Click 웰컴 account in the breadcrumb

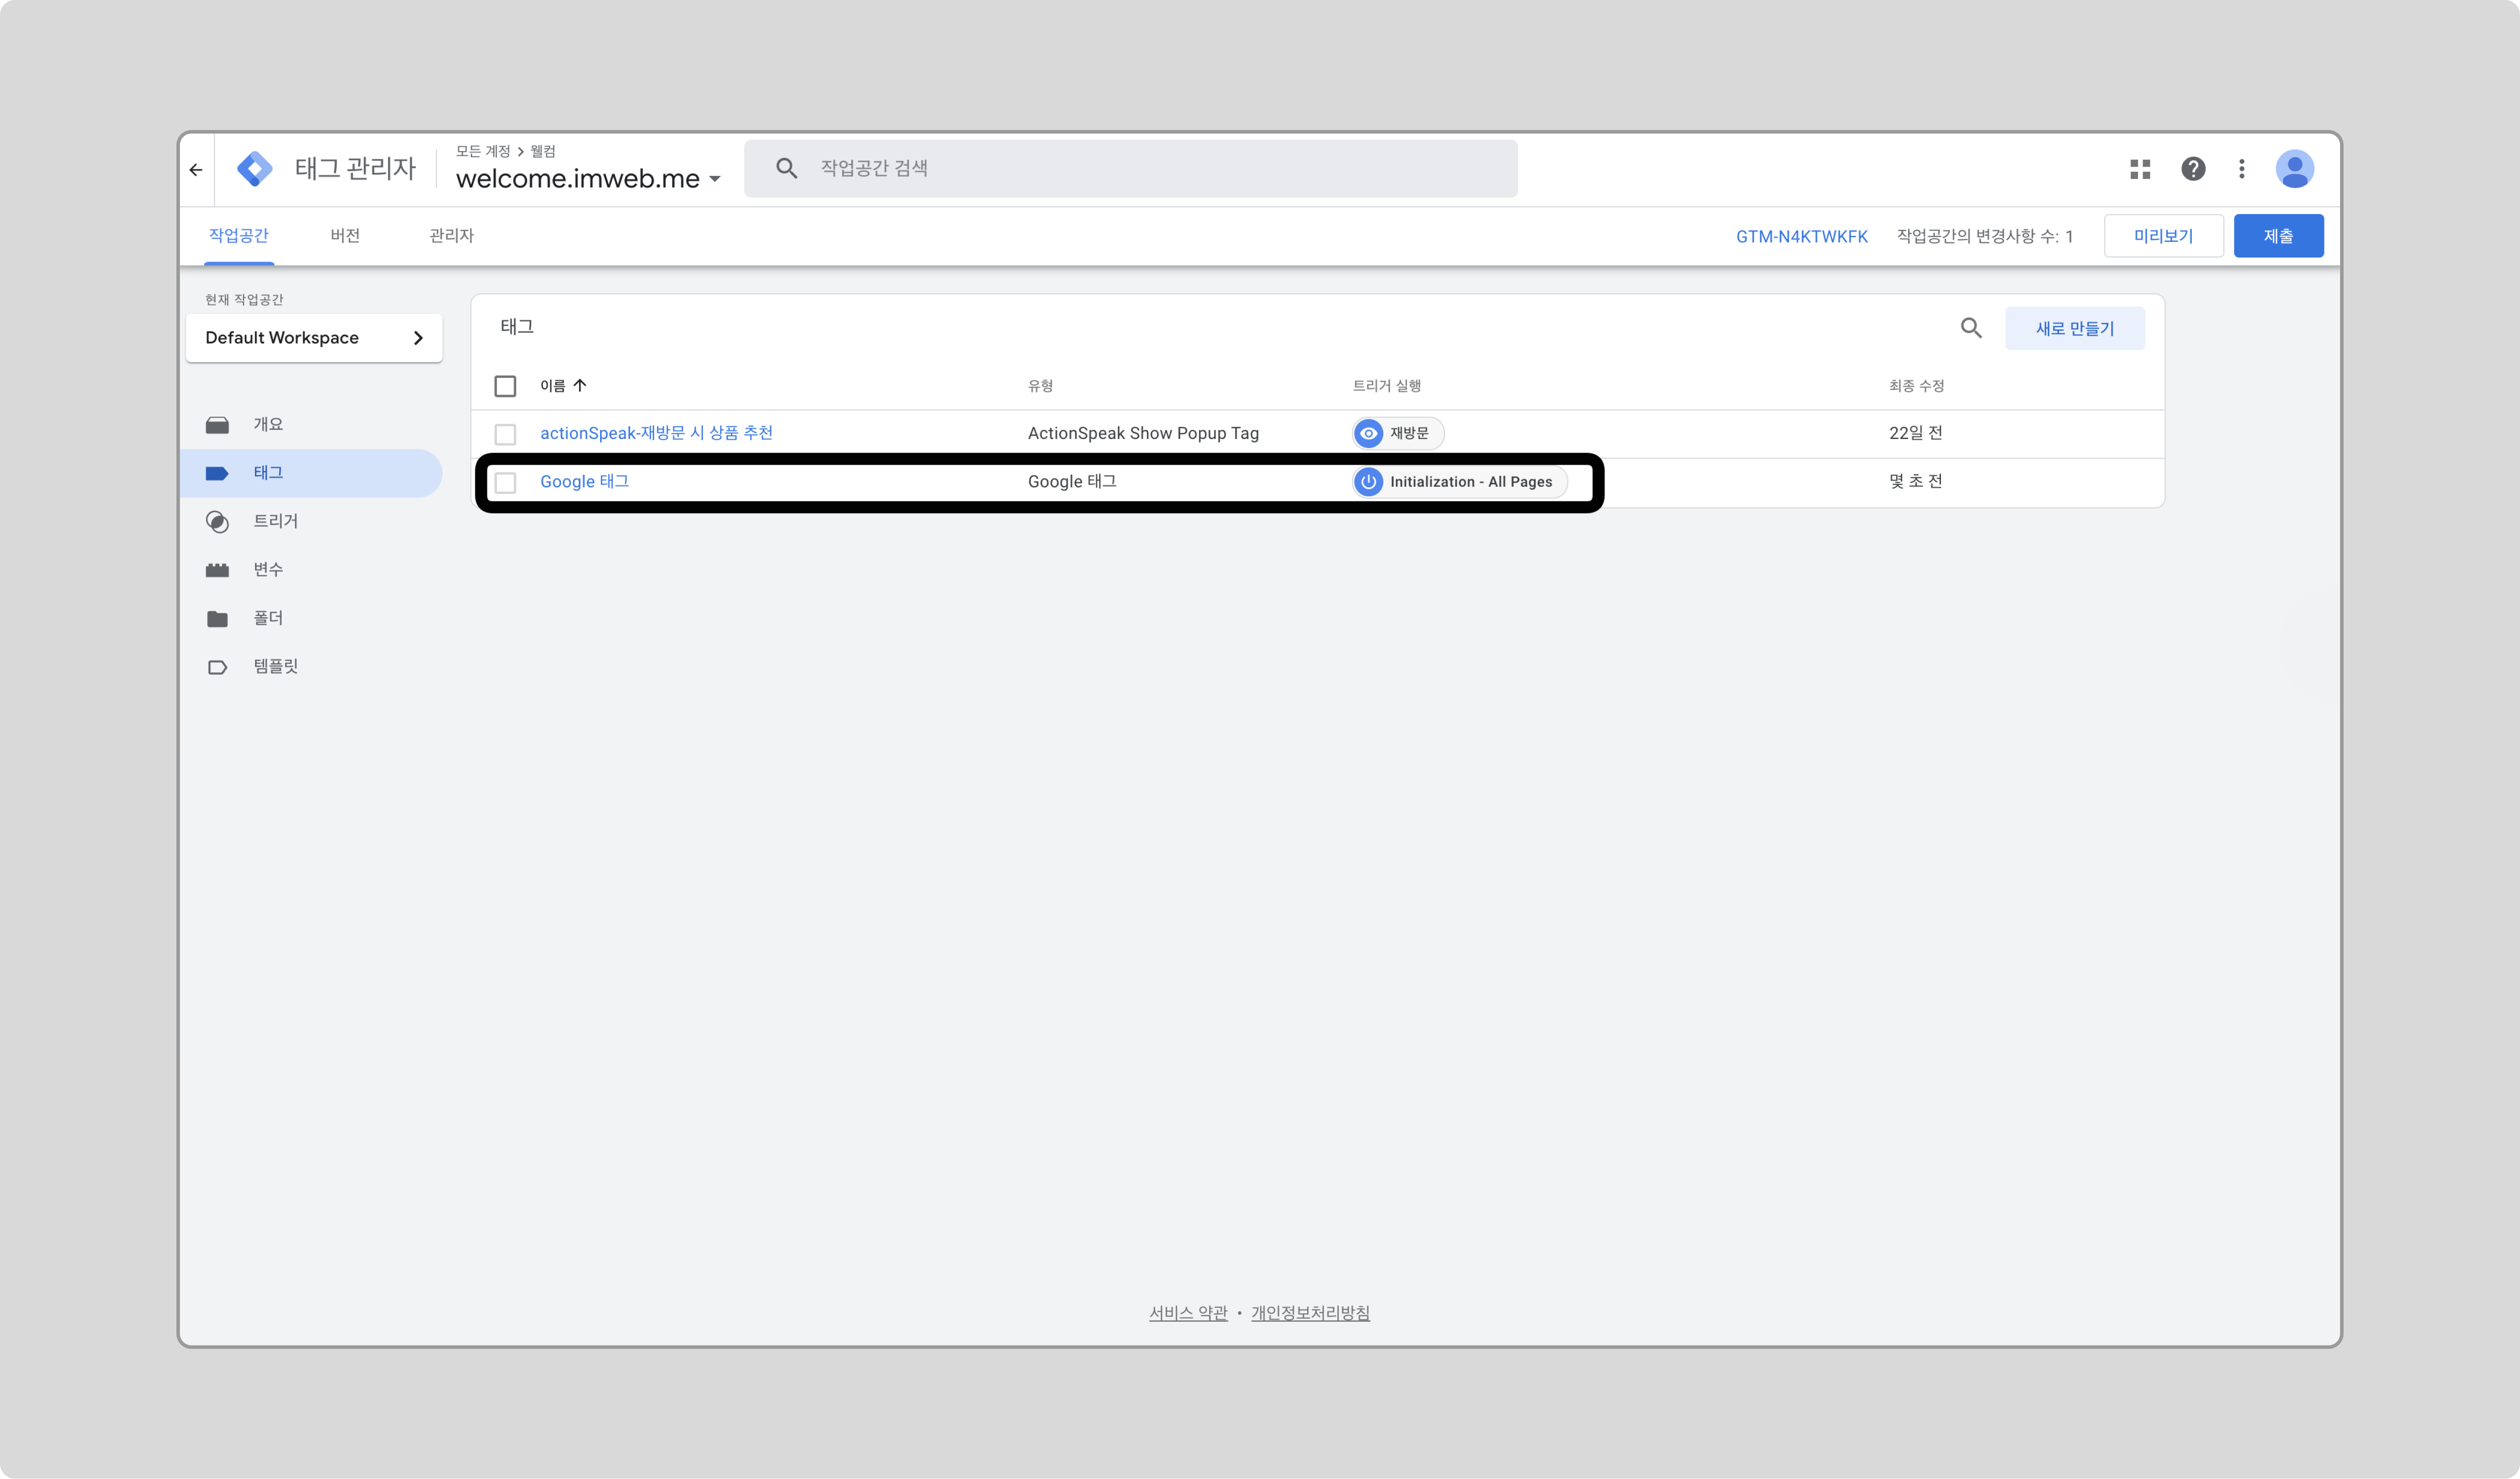(543, 151)
